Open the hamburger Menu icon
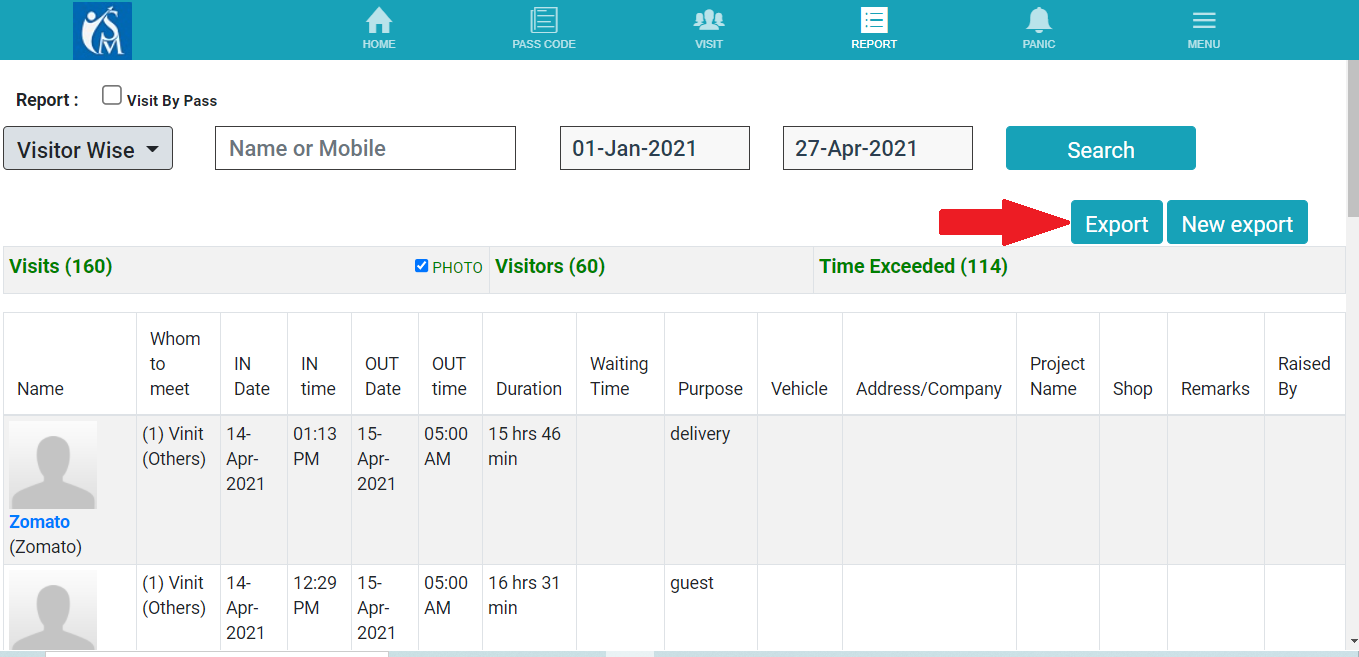This screenshot has width=1359, height=657. (1203, 20)
